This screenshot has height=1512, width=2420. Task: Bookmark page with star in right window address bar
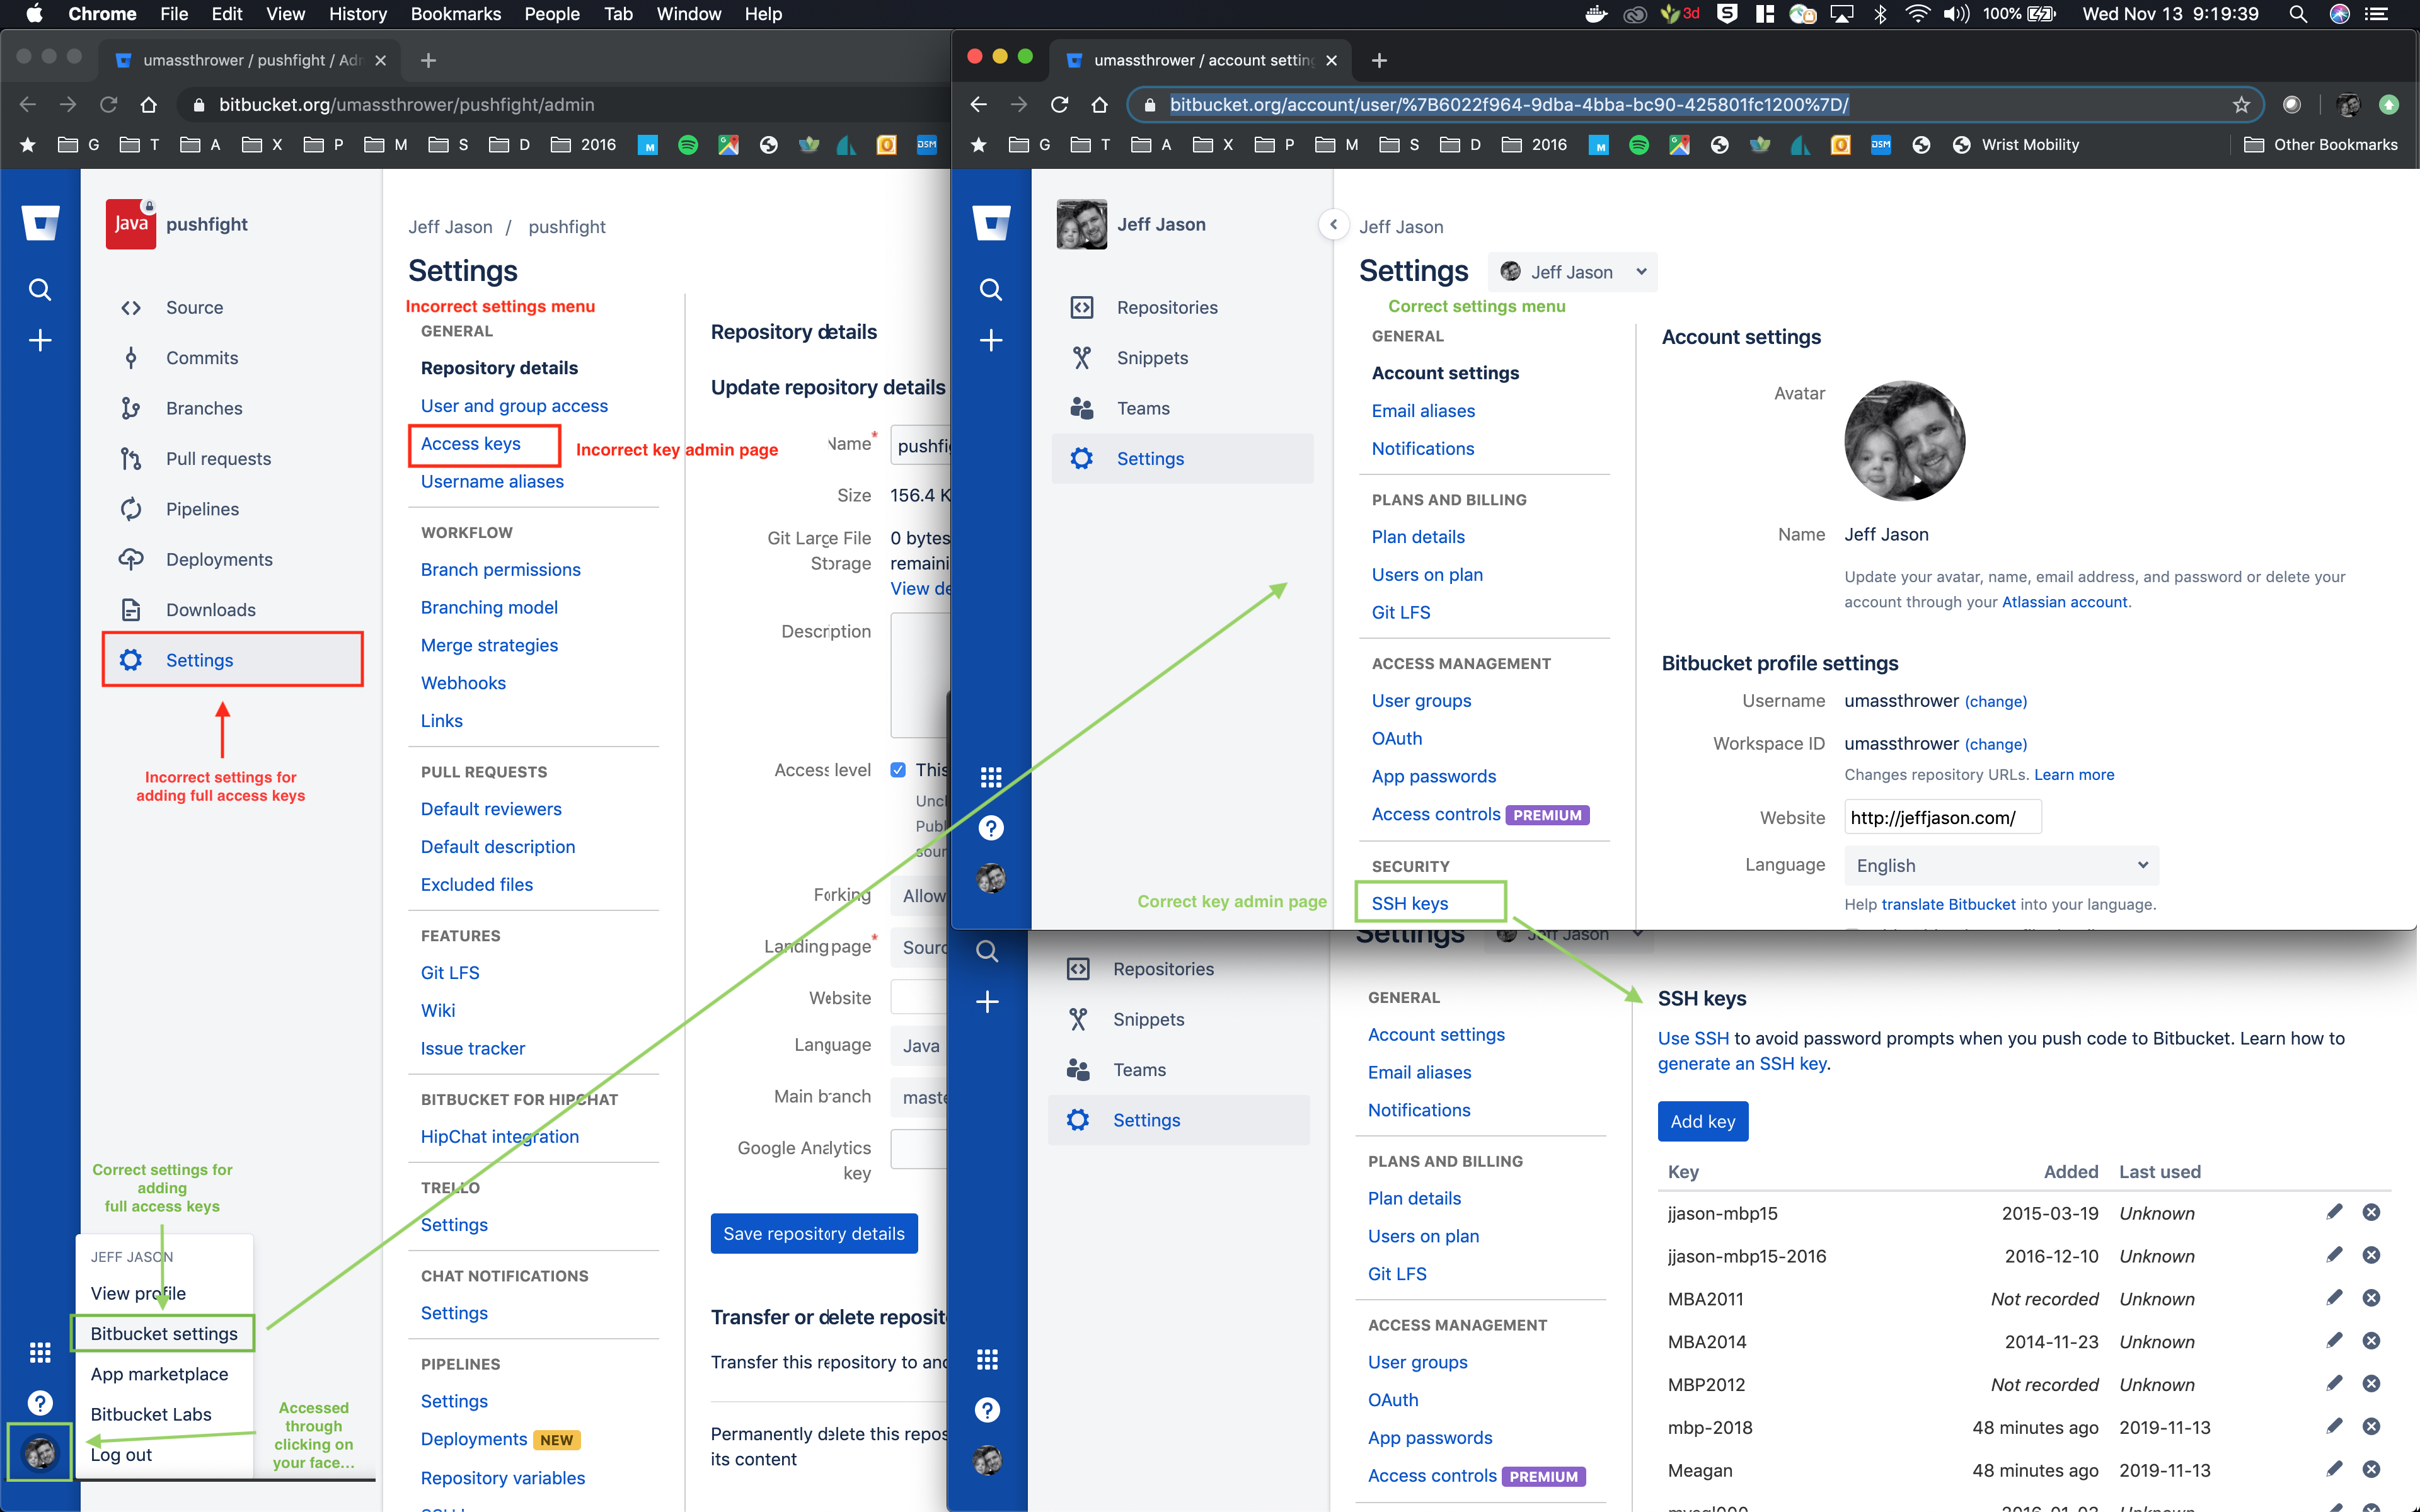2241,105
